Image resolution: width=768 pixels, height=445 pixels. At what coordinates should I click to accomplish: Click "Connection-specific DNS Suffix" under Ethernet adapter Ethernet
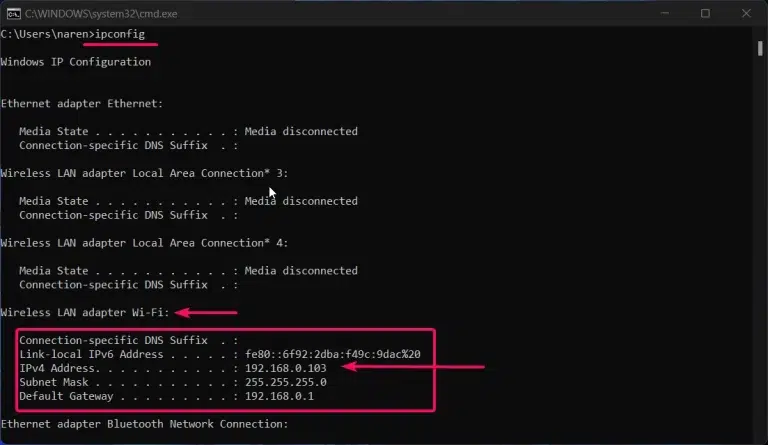[114, 145]
